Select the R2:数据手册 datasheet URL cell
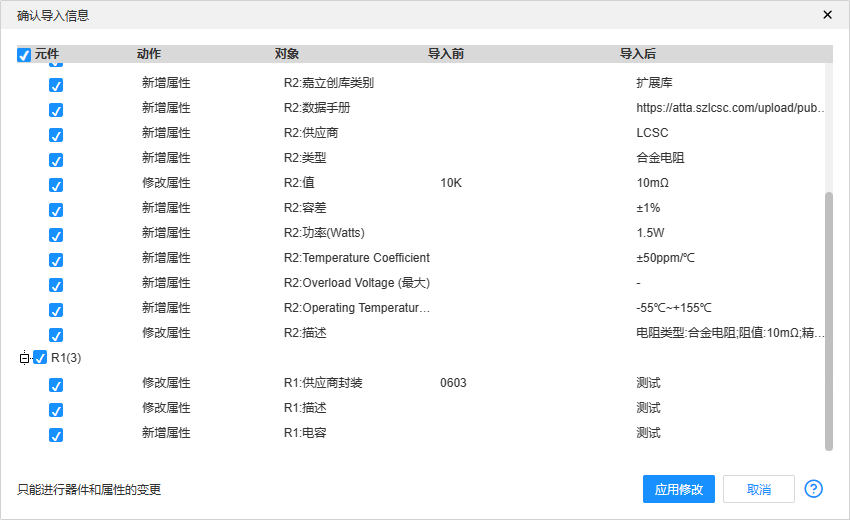850x520 pixels. click(730, 108)
